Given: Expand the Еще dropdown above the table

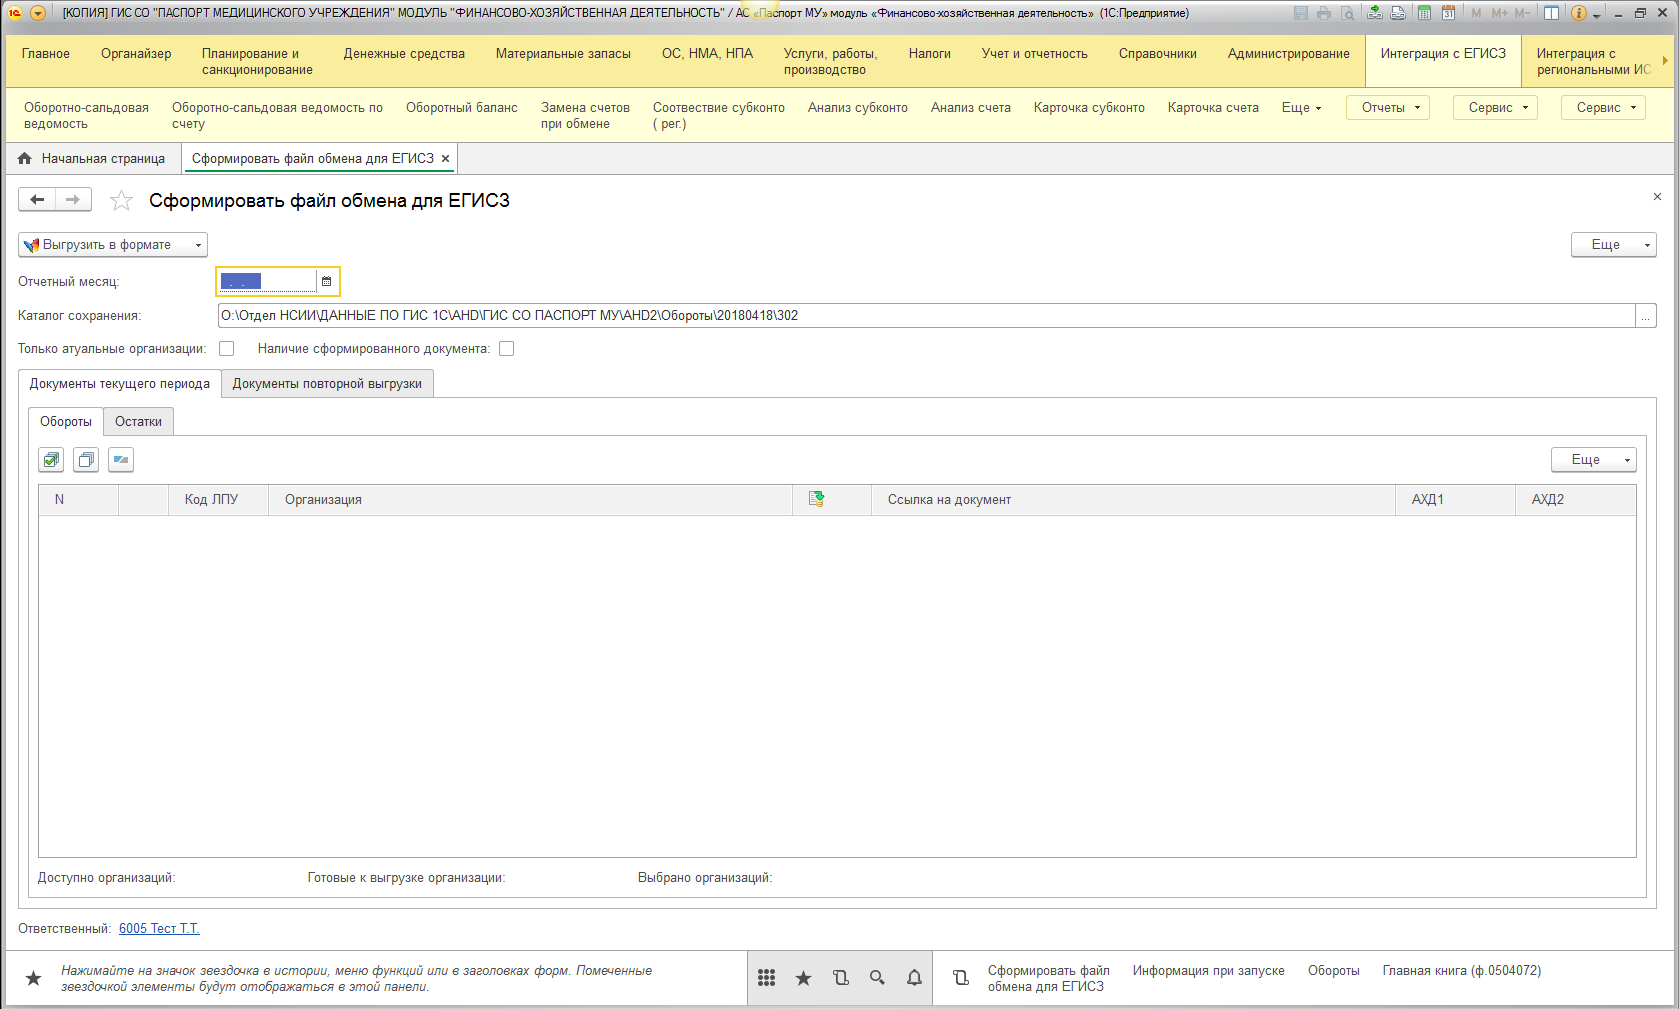Looking at the screenshot, I should [1593, 460].
